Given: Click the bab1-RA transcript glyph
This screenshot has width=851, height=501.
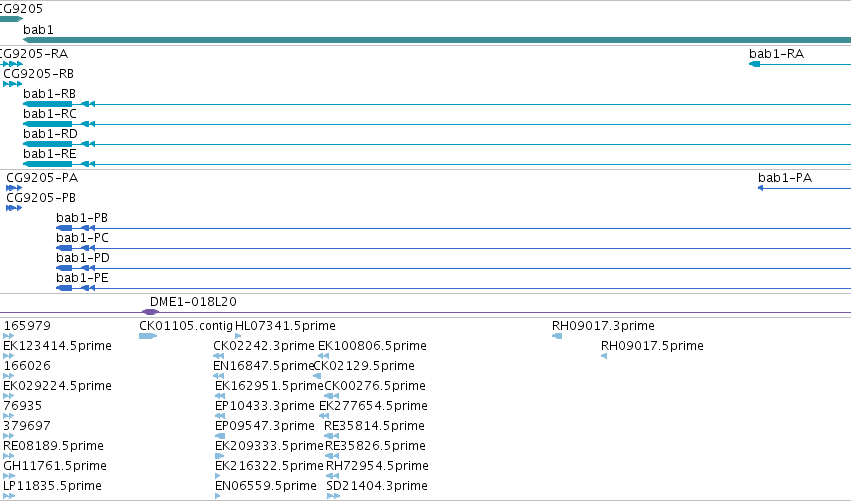Looking at the screenshot, I should coord(800,64).
